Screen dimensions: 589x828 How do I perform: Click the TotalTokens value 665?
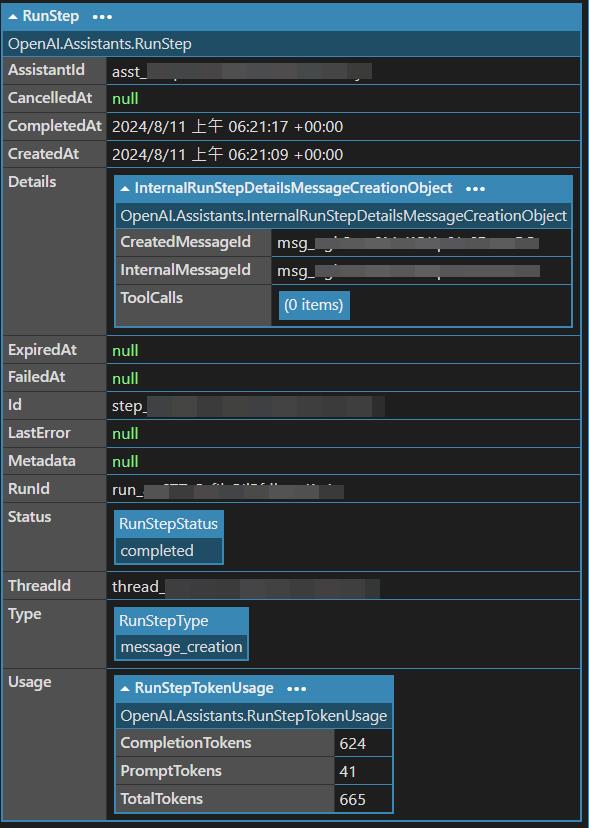[353, 799]
